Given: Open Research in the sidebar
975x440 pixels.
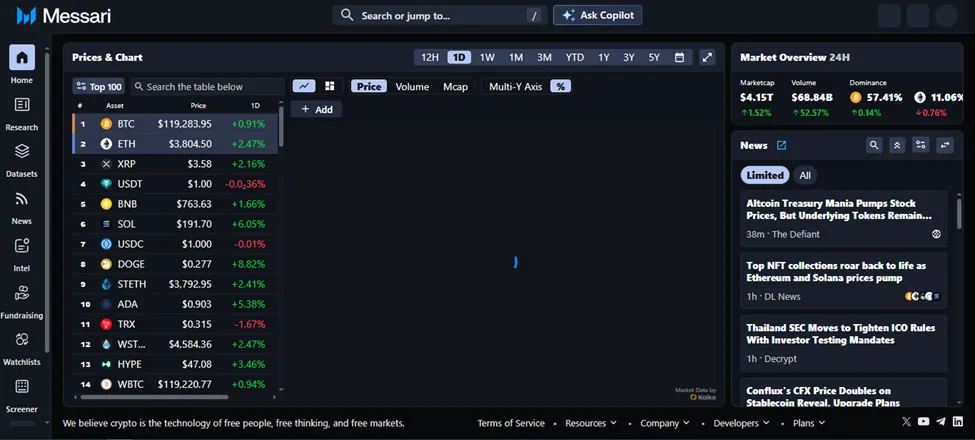Looking at the screenshot, I should click(x=22, y=104).
